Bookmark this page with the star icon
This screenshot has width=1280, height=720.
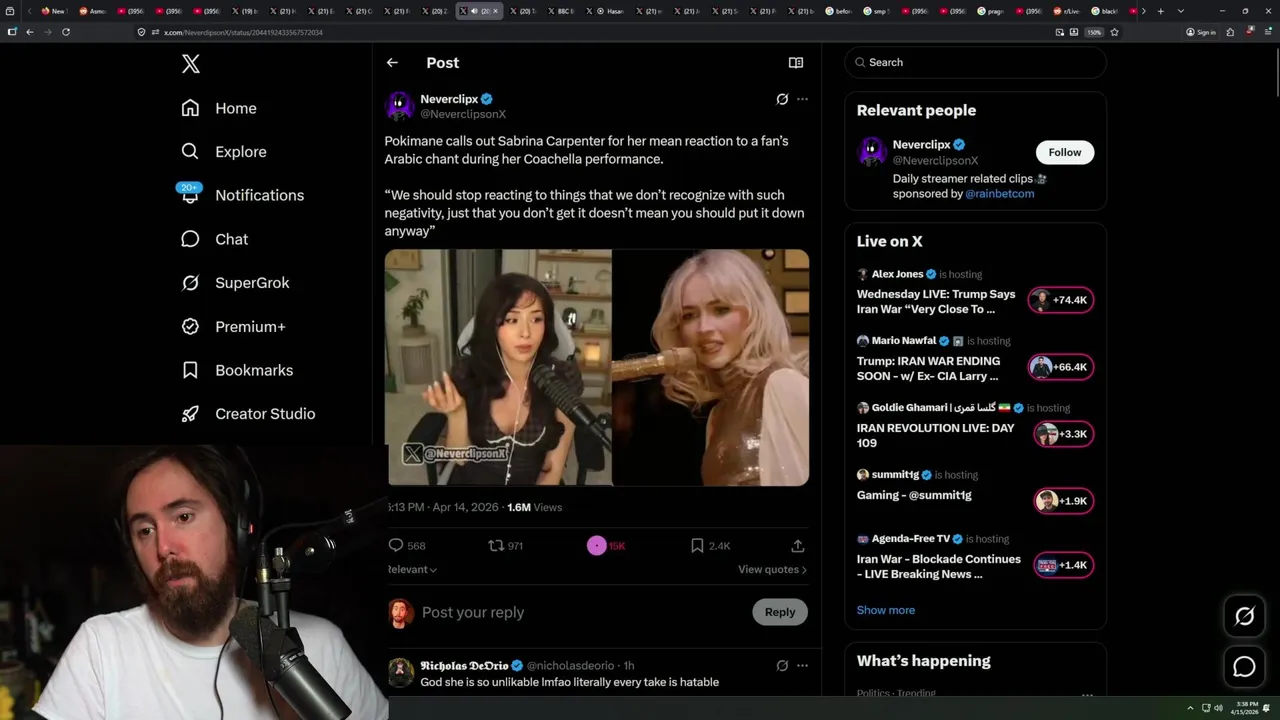1114,32
